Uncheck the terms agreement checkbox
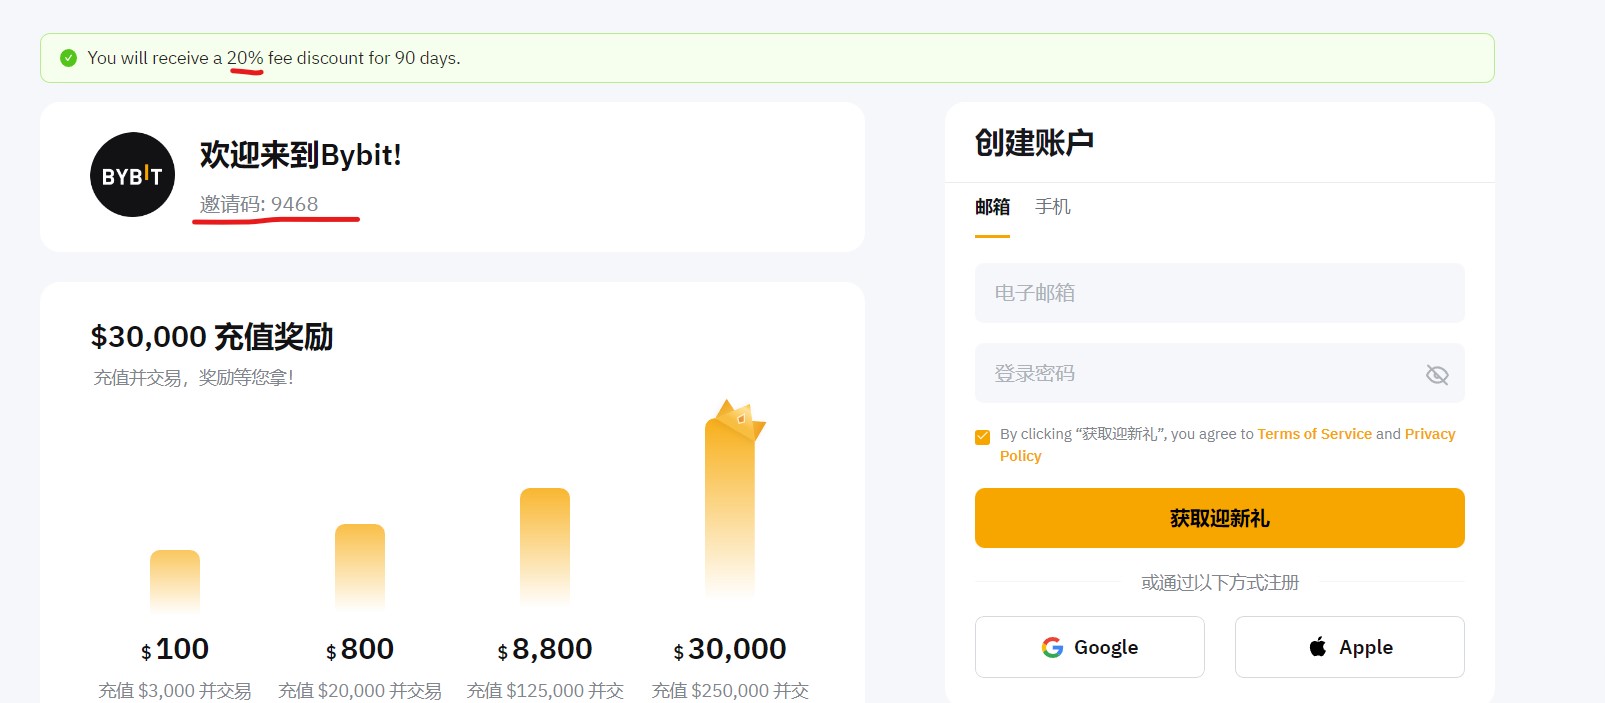1605x703 pixels. pos(982,436)
